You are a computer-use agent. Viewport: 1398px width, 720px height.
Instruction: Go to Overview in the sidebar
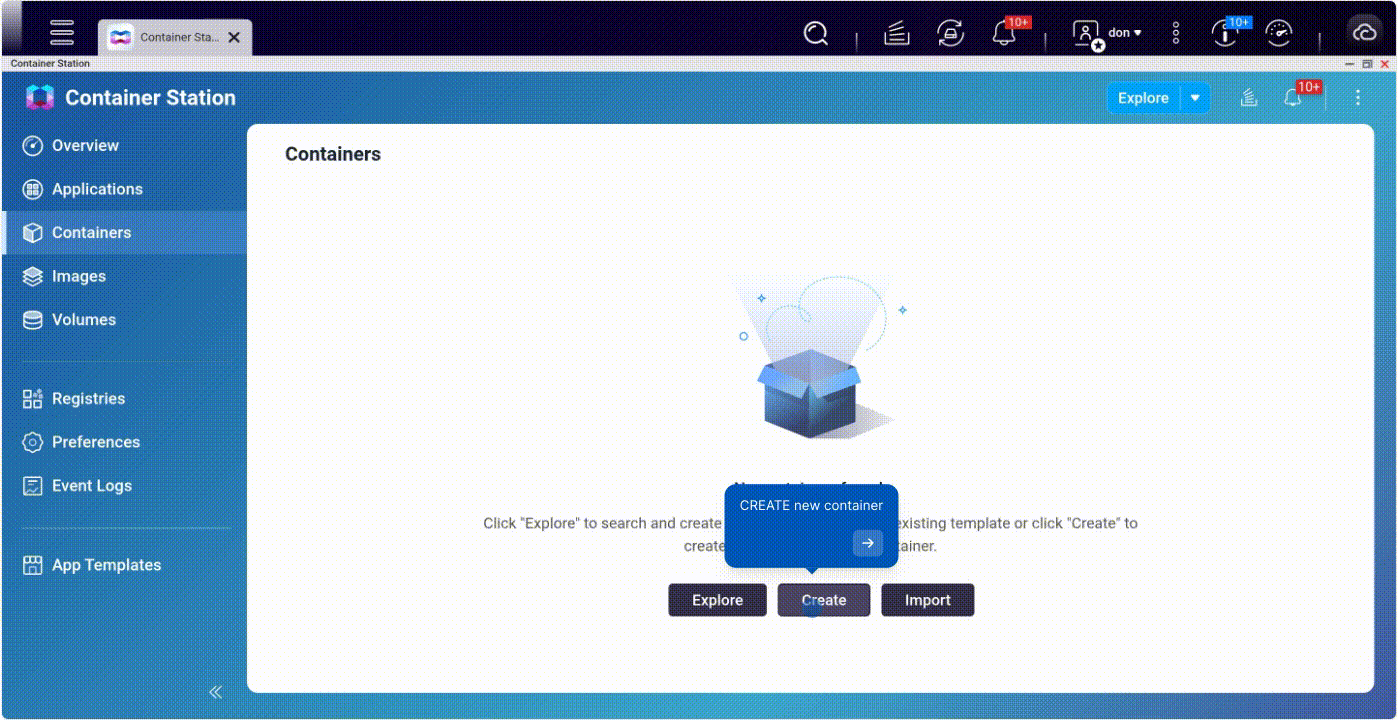click(124, 146)
